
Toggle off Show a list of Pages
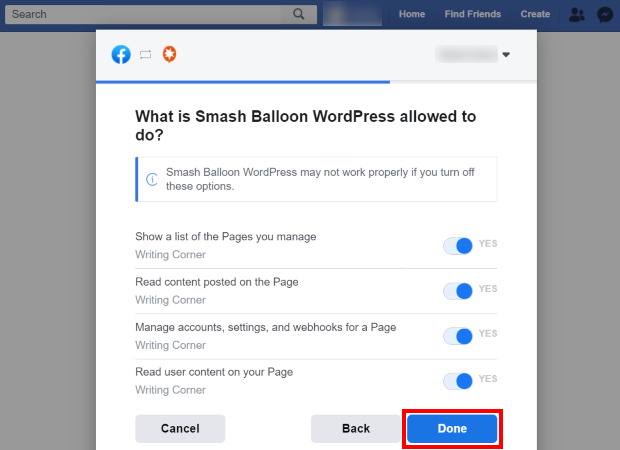click(x=458, y=246)
